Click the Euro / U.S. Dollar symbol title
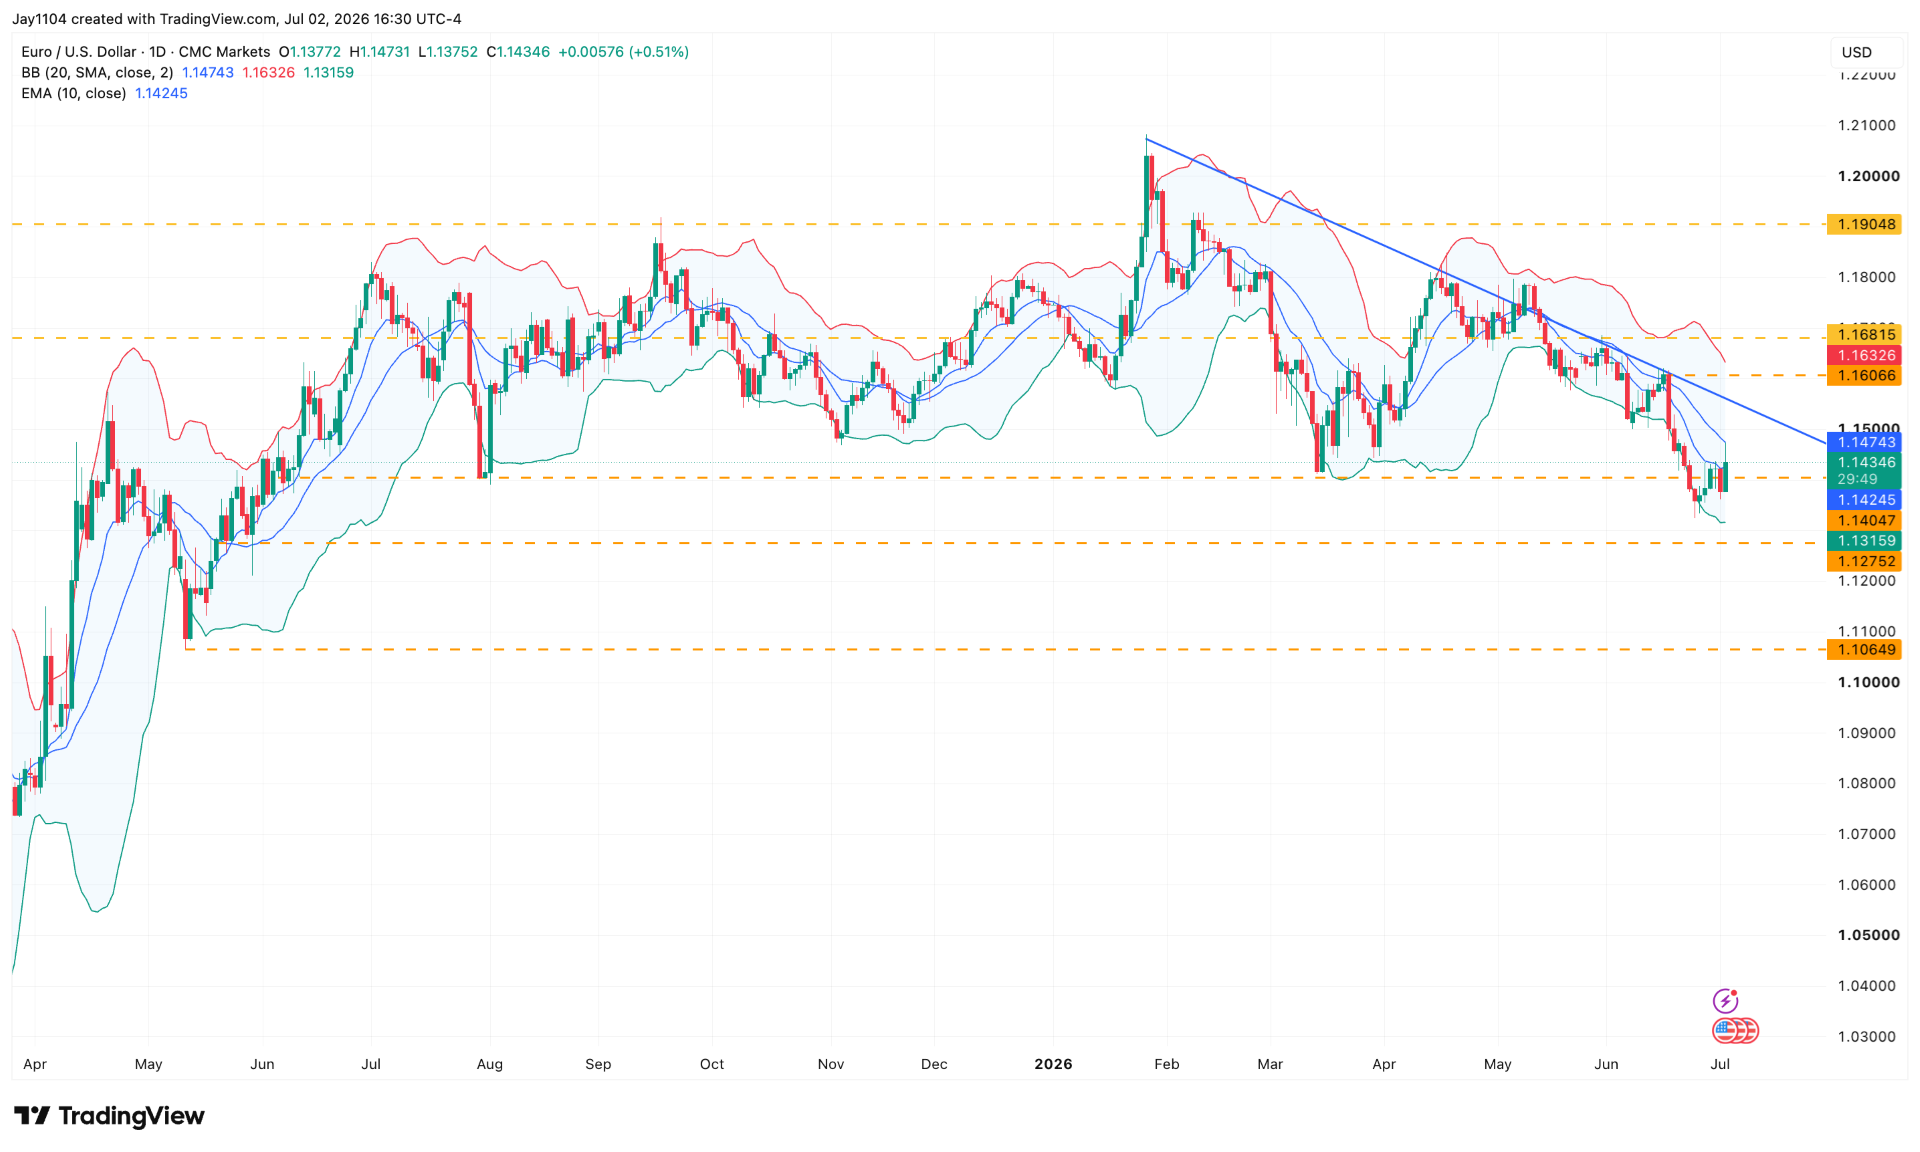Viewport: 1920px width, 1152px height. pyautogui.click(x=79, y=52)
